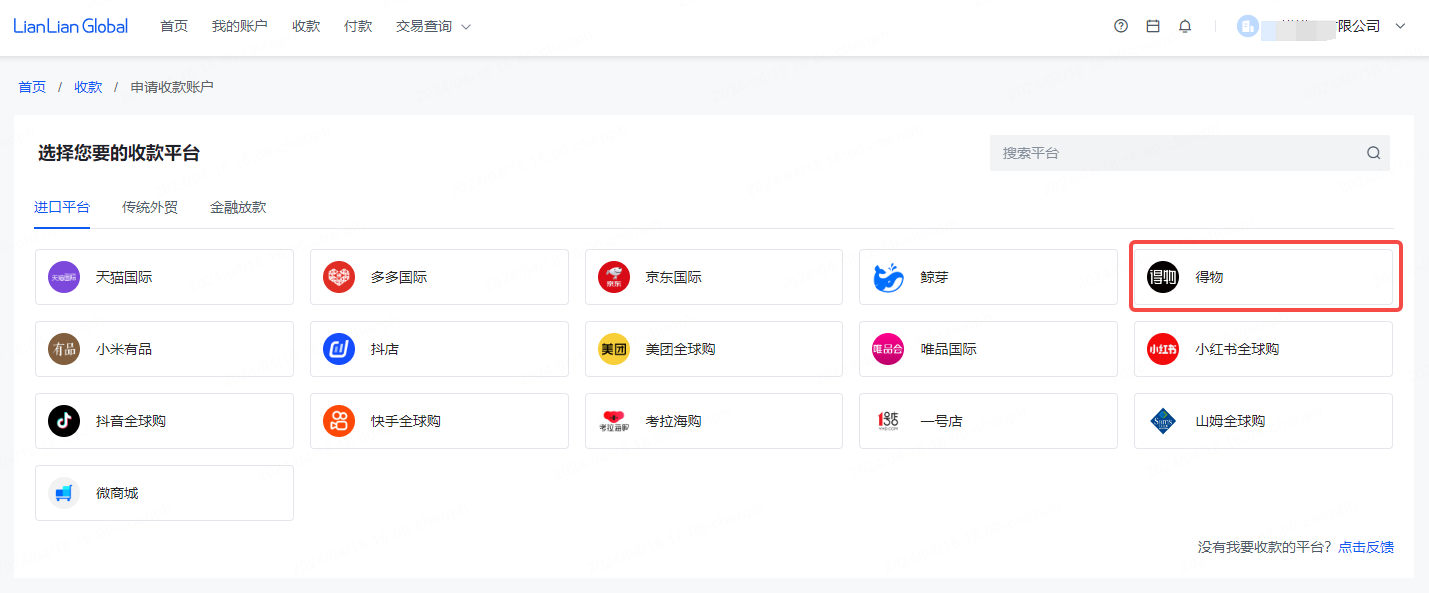Image resolution: width=1429 pixels, height=593 pixels.
Task: Click the help question mark icon
Action: click(1121, 26)
